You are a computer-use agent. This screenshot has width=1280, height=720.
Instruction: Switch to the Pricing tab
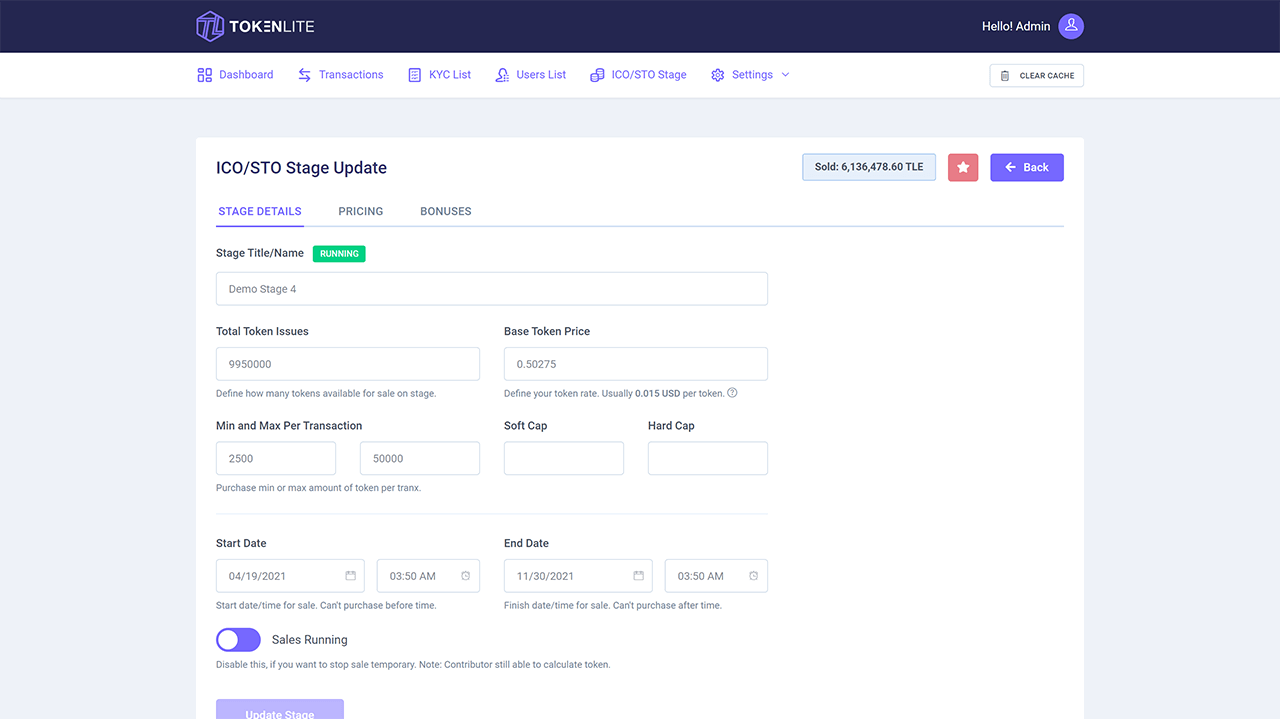(x=360, y=211)
